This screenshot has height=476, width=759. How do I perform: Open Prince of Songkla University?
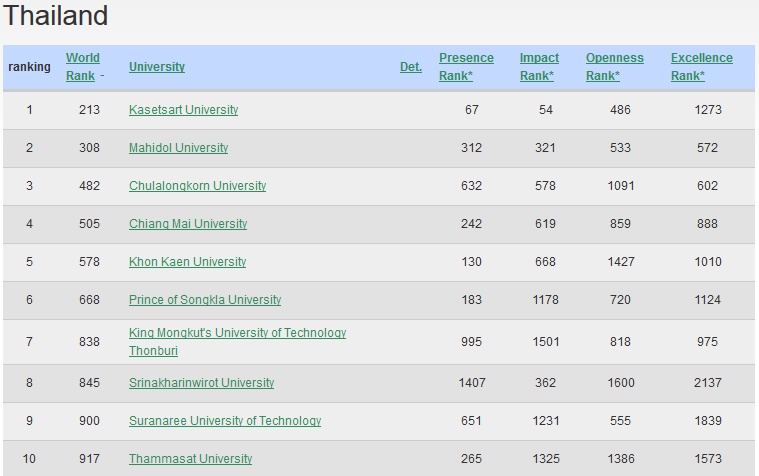[205, 300]
